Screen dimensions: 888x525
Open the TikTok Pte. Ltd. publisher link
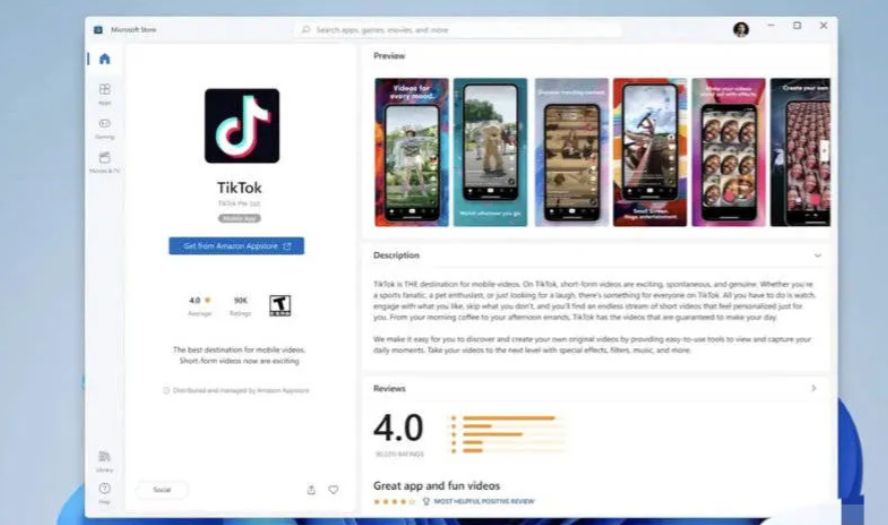(x=239, y=203)
